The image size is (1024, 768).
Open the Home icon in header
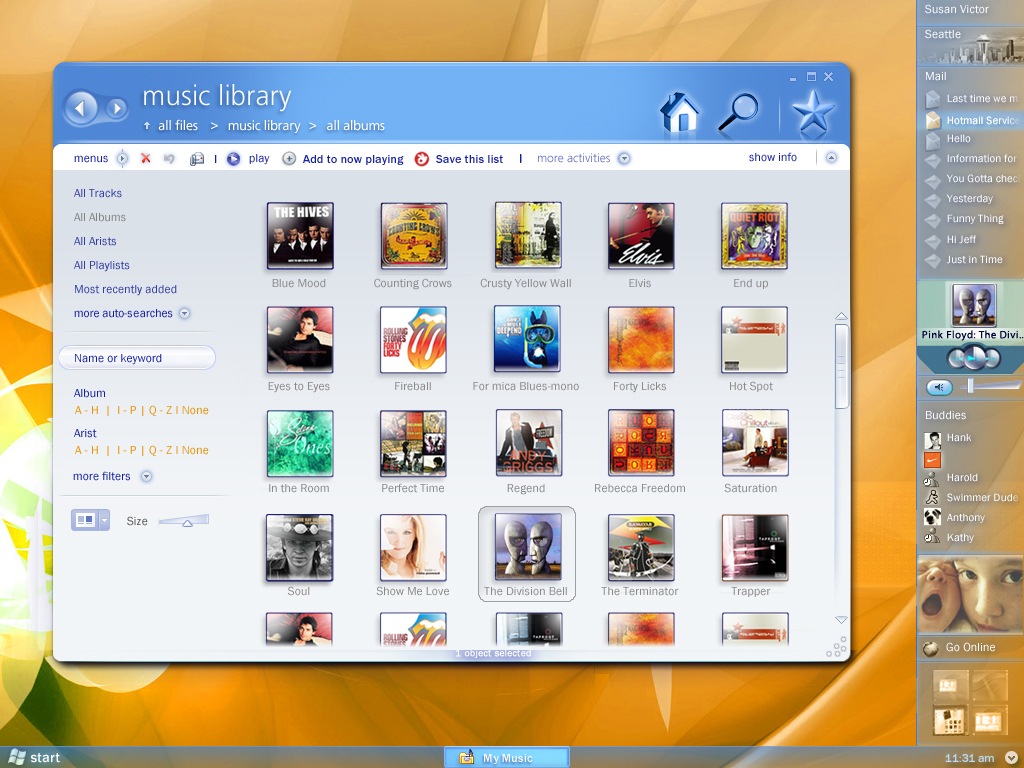coord(680,113)
